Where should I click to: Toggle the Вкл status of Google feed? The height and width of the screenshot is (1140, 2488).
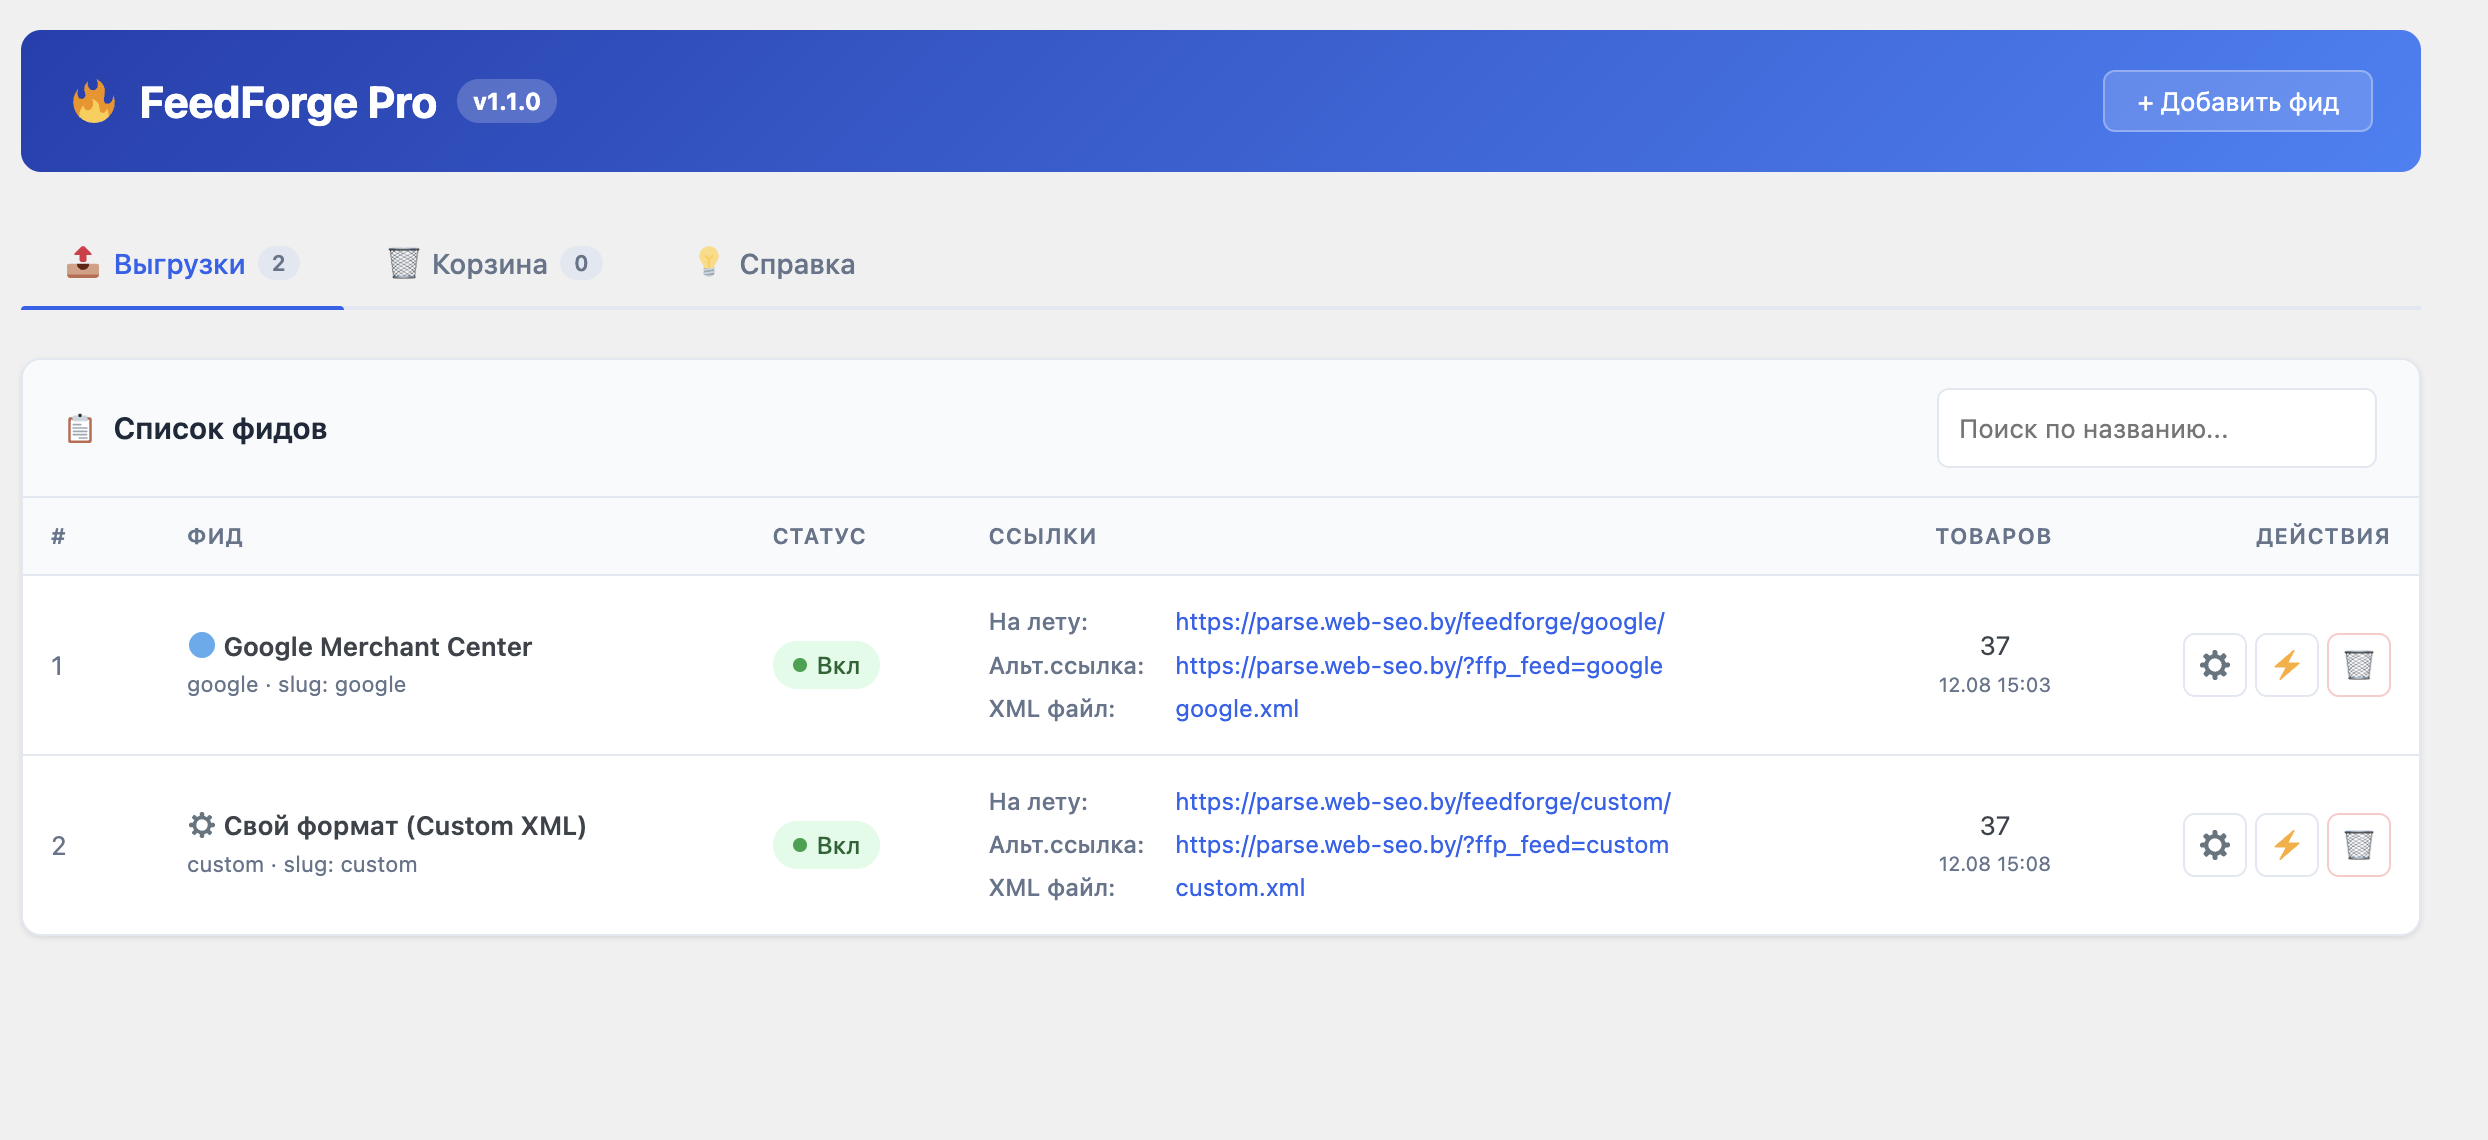(x=826, y=665)
